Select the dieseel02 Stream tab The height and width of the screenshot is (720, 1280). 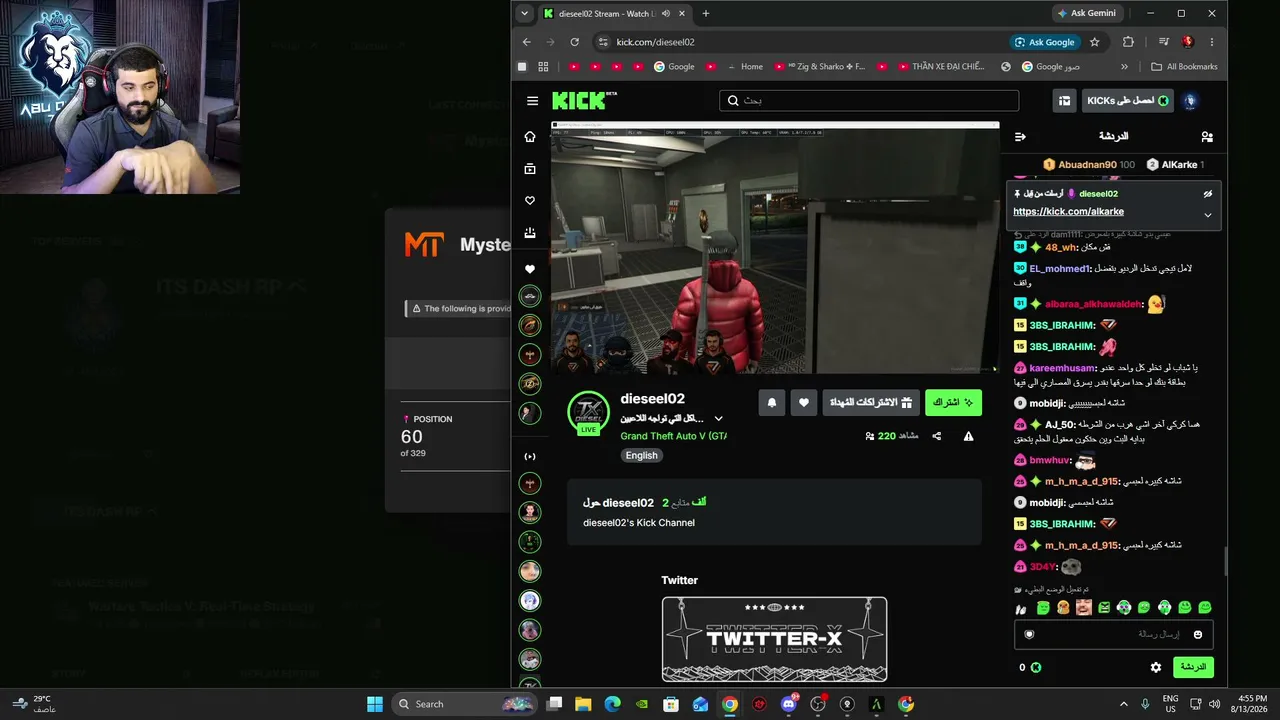pos(616,14)
